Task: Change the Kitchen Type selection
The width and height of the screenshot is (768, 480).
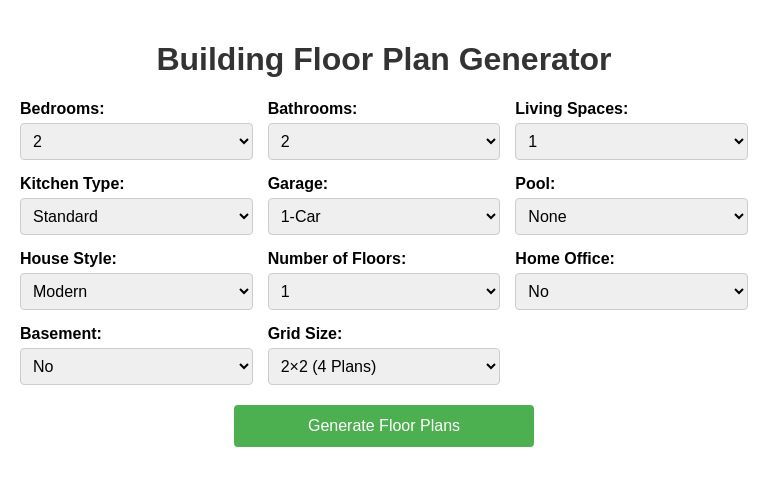Action: tap(136, 217)
